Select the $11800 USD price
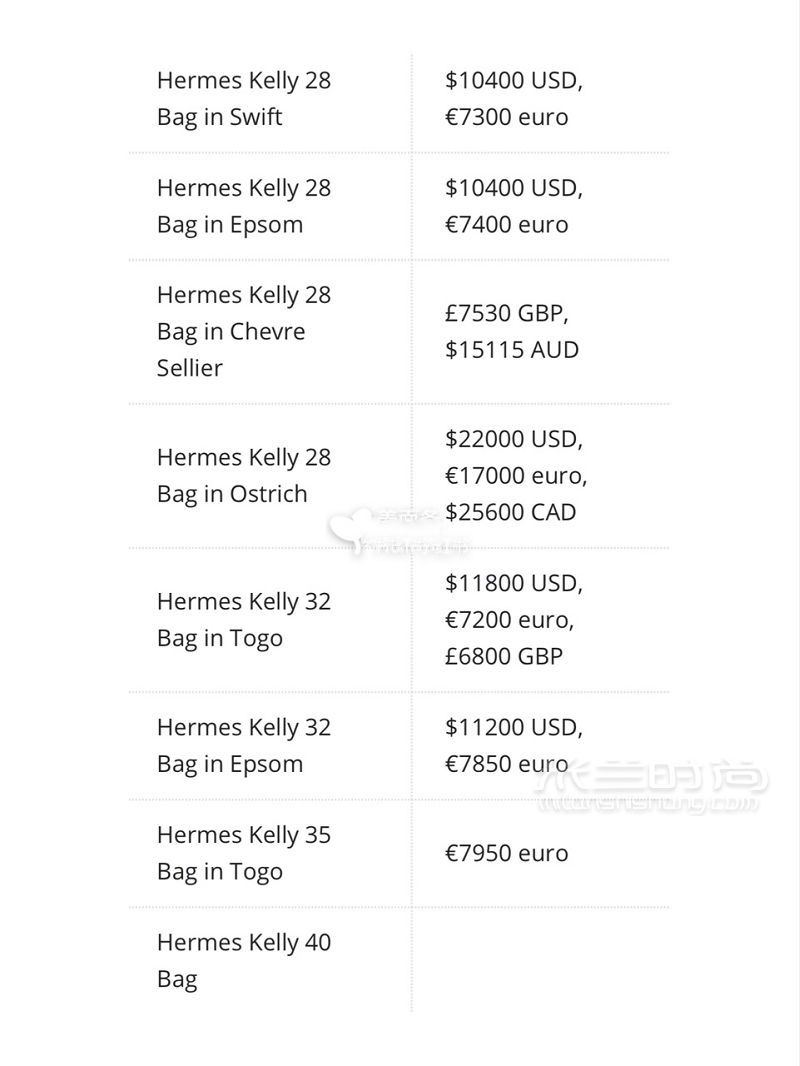The width and height of the screenshot is (800, 1066). tap(514, 583)
